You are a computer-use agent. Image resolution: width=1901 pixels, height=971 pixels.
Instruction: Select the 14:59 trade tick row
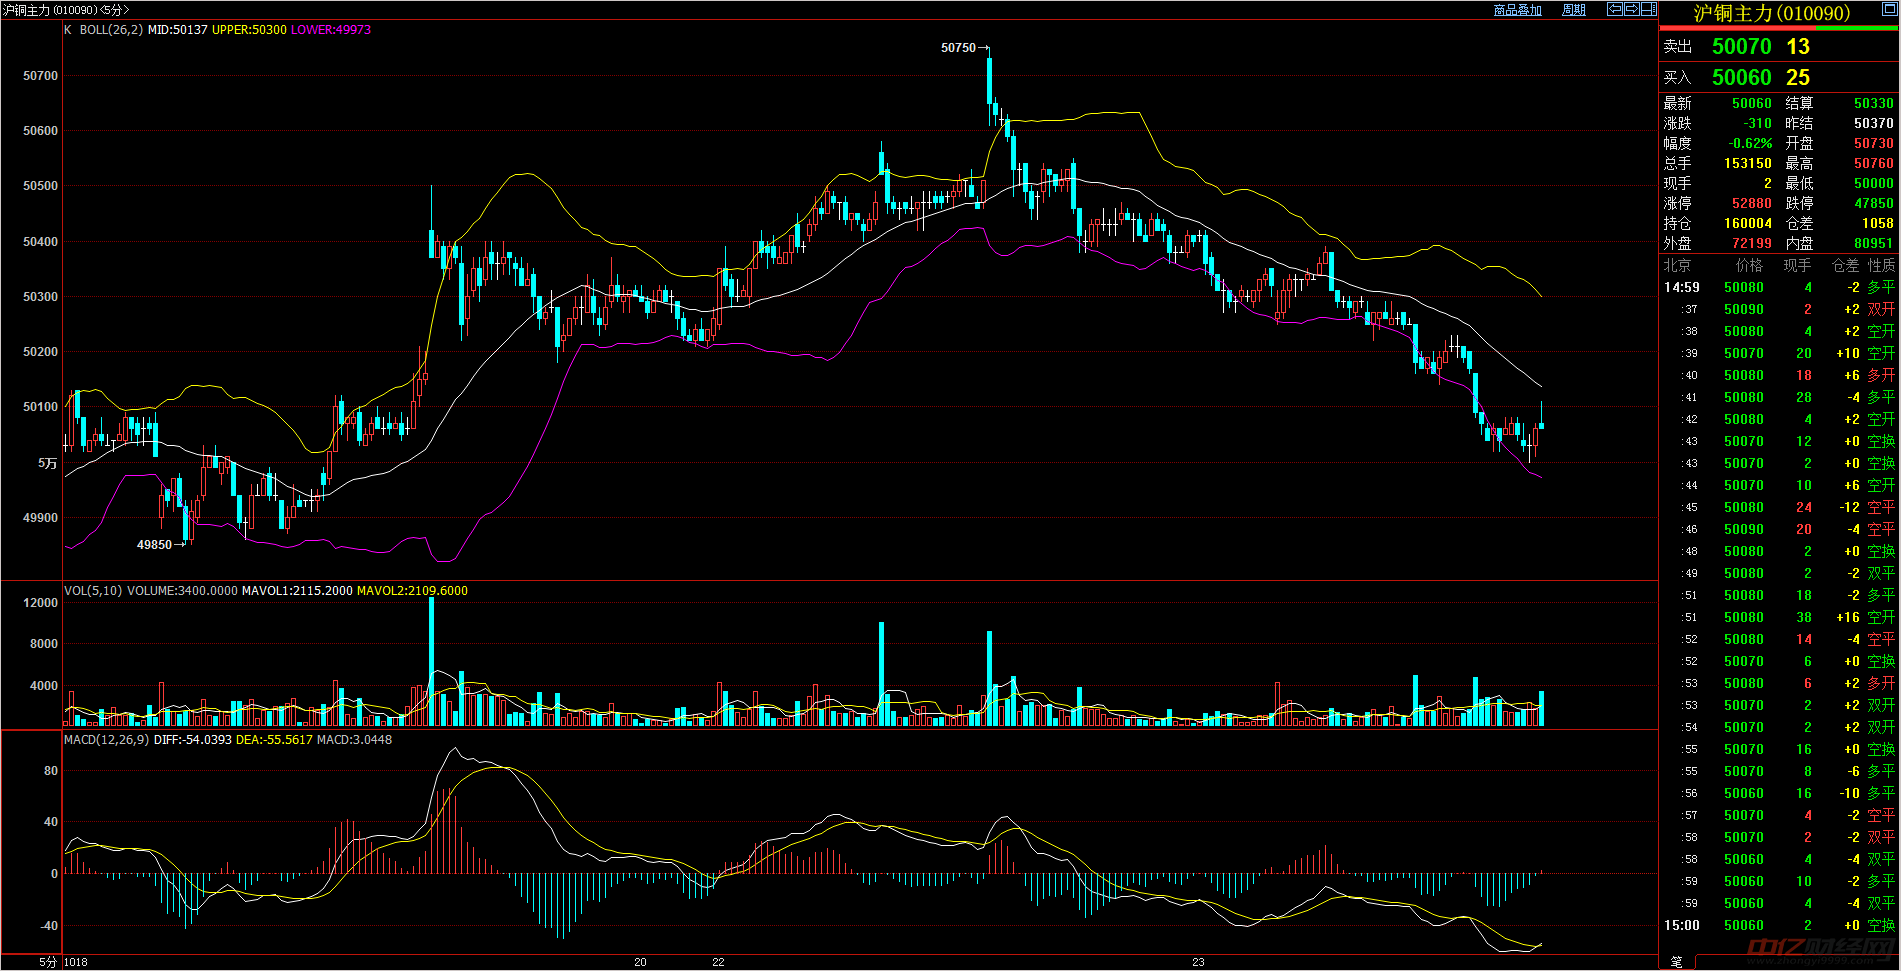(1779, 287)
